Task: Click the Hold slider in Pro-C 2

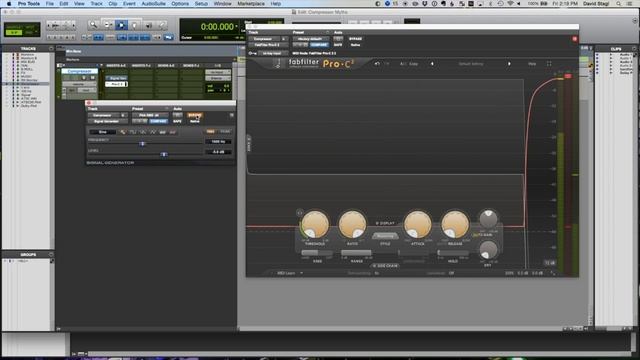Action: click(x=453, y=253)
